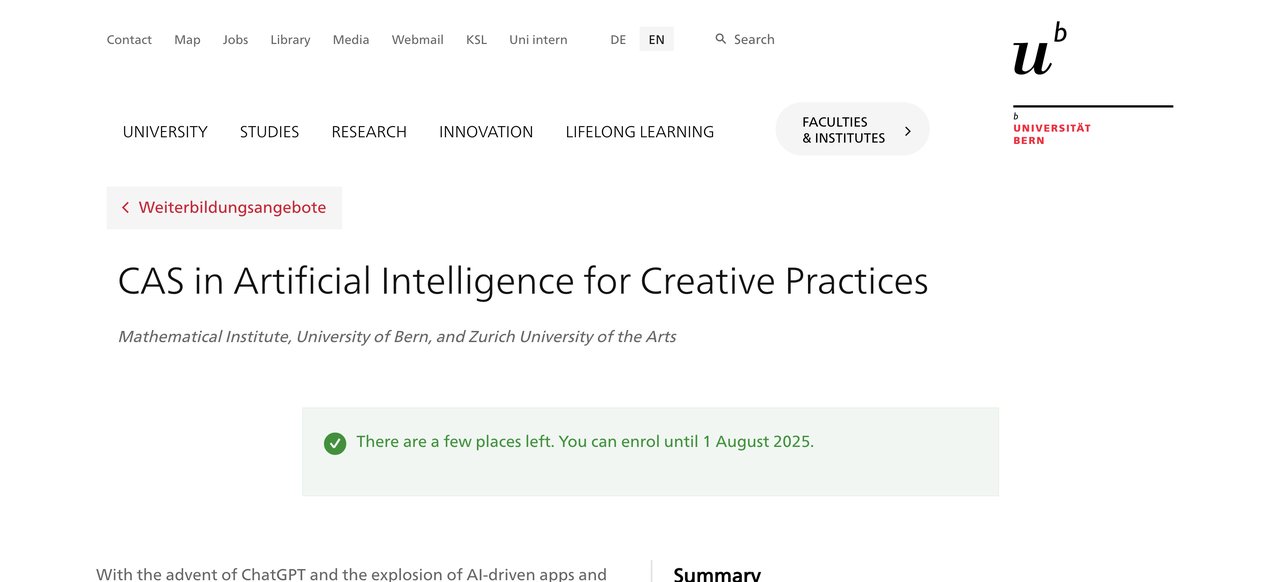Click the back arrow beside Weiterbildungsangebote
Image resolution: width=1280 pixels, height=582 pixels.
[125, 207]
